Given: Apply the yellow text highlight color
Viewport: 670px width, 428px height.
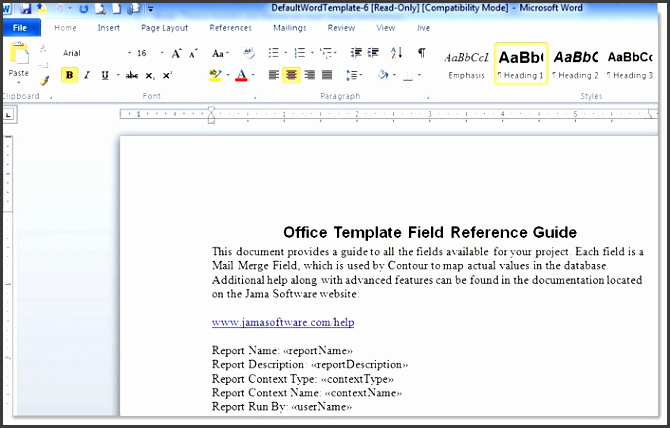Looking at the screenshot, I should point(215,76).
